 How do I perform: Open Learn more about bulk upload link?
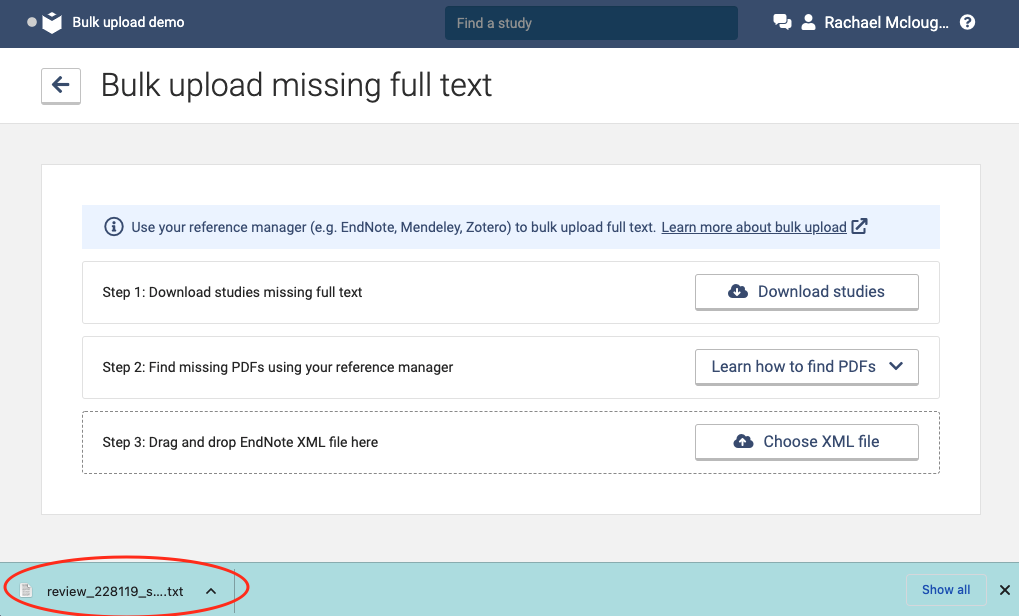click(754, 227)
